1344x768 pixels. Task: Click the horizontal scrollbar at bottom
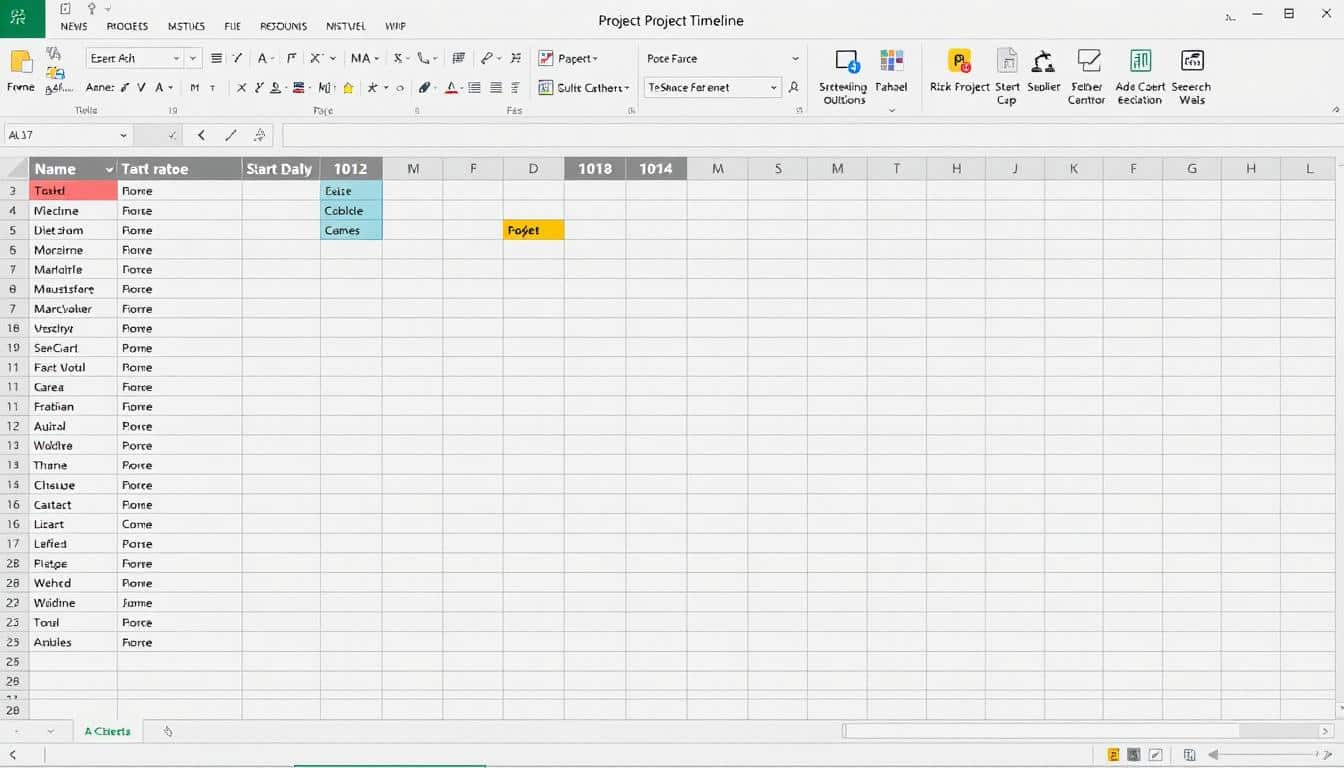(1088, 731)
